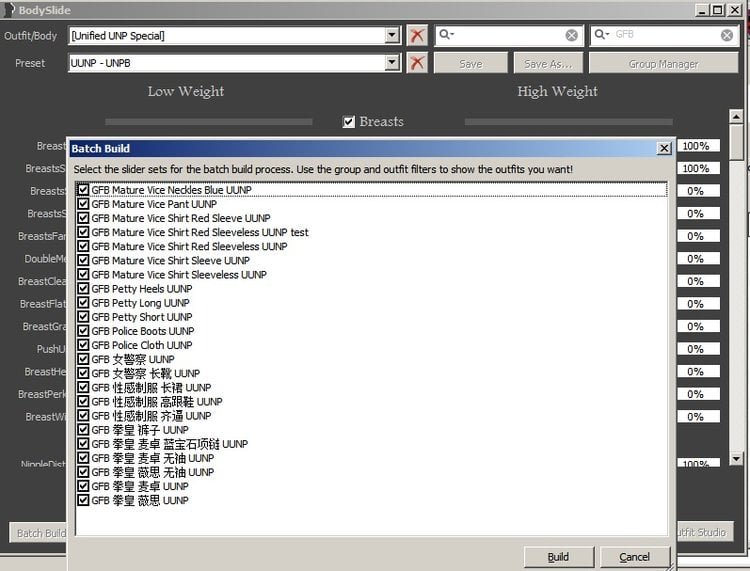Open the Group Manager

pyautogui.click(x=663, y=64)
